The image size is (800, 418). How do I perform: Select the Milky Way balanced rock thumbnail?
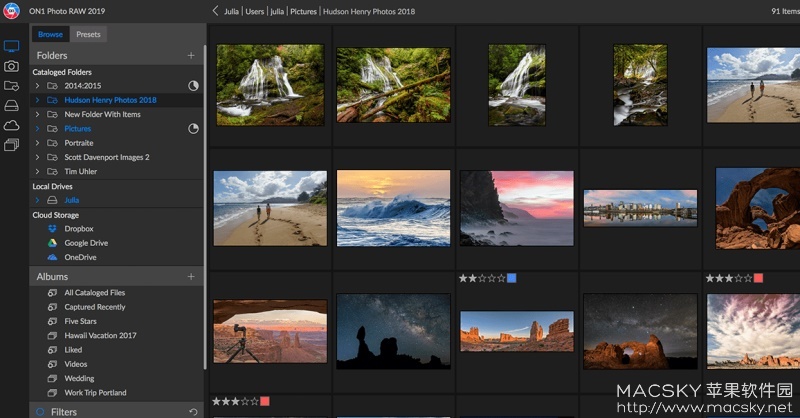click(393, 331)
